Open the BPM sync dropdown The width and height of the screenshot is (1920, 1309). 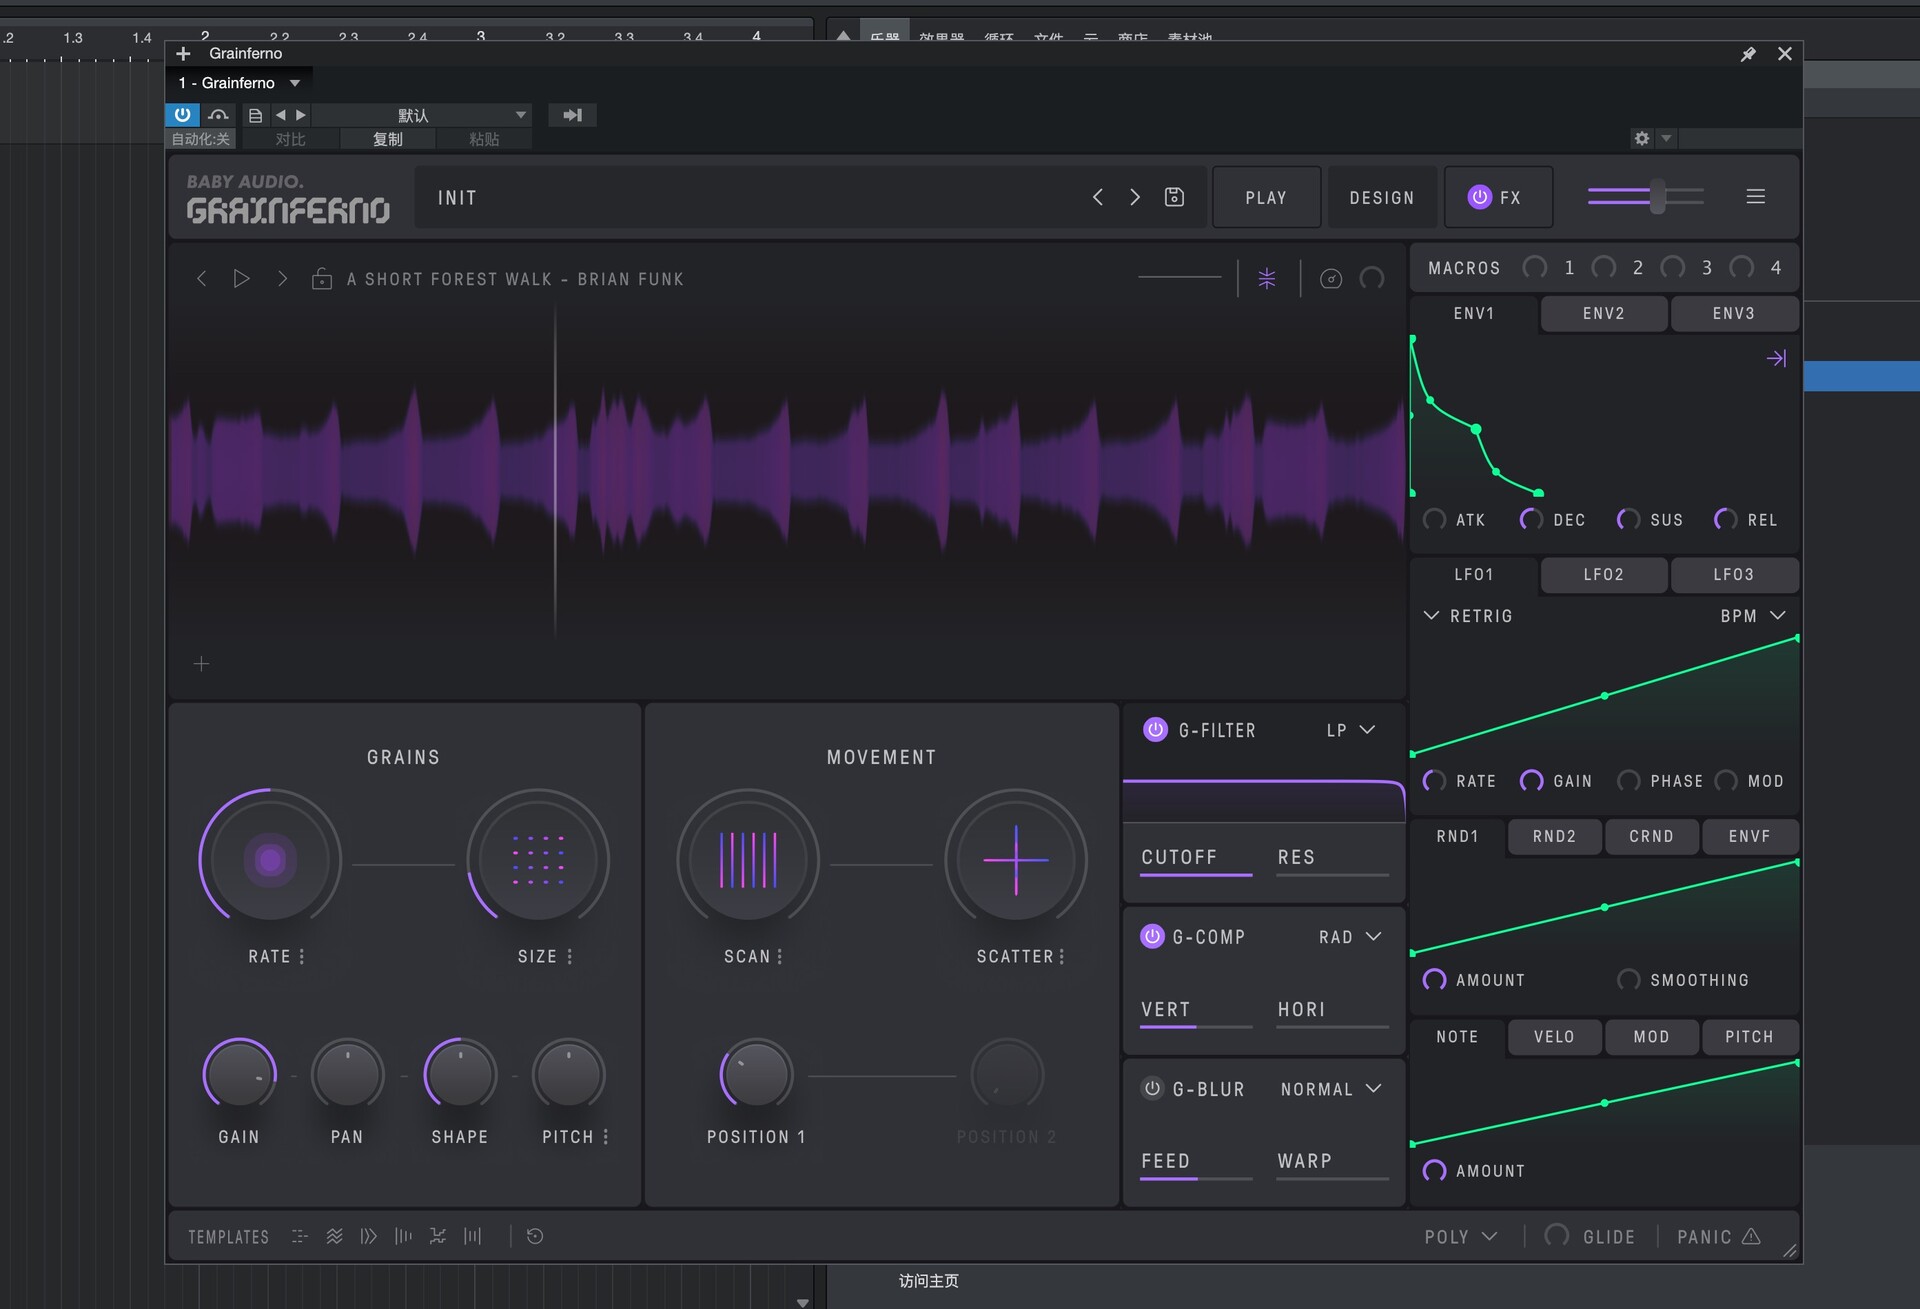[x=1752, y=616]
